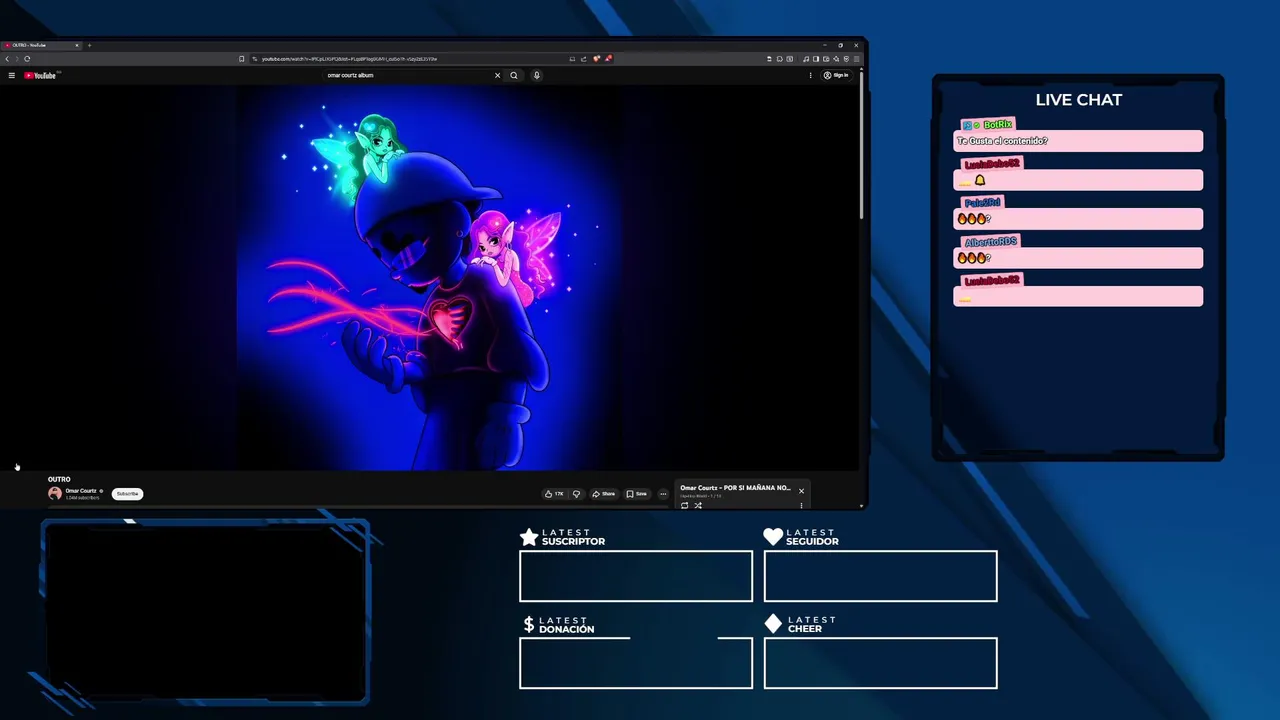Screen dimensions: 1280x720
Task: Reload the YouTube page
Action: click(x=27, y=59)
